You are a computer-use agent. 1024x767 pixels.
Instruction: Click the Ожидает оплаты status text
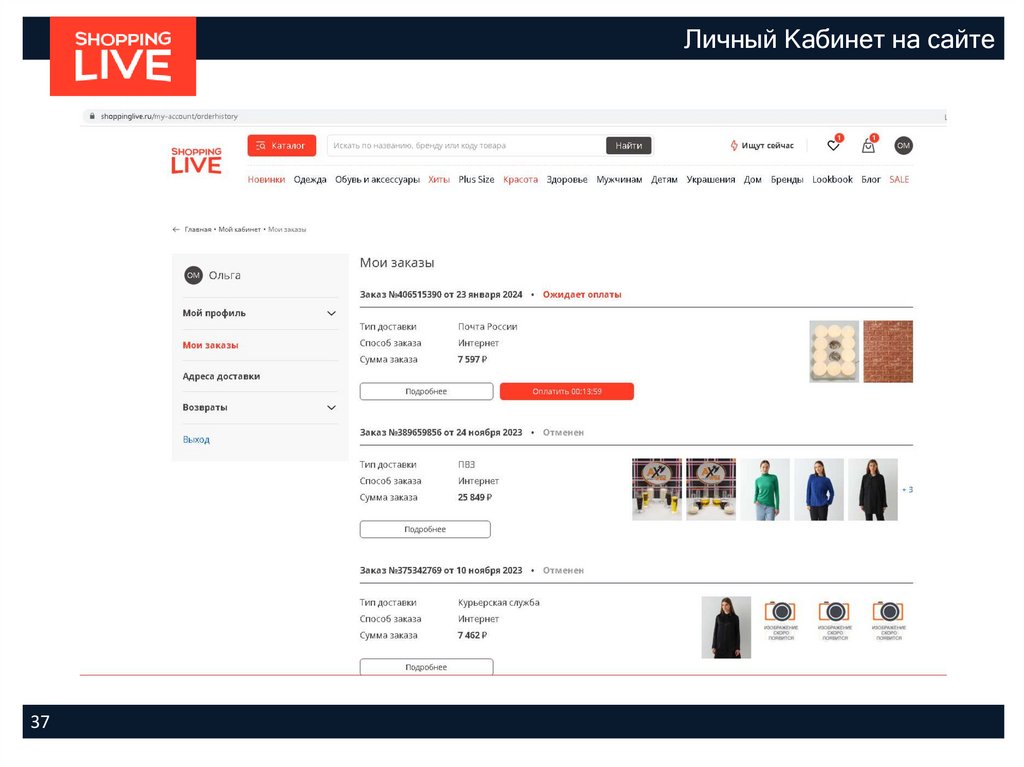coord(582,295)
